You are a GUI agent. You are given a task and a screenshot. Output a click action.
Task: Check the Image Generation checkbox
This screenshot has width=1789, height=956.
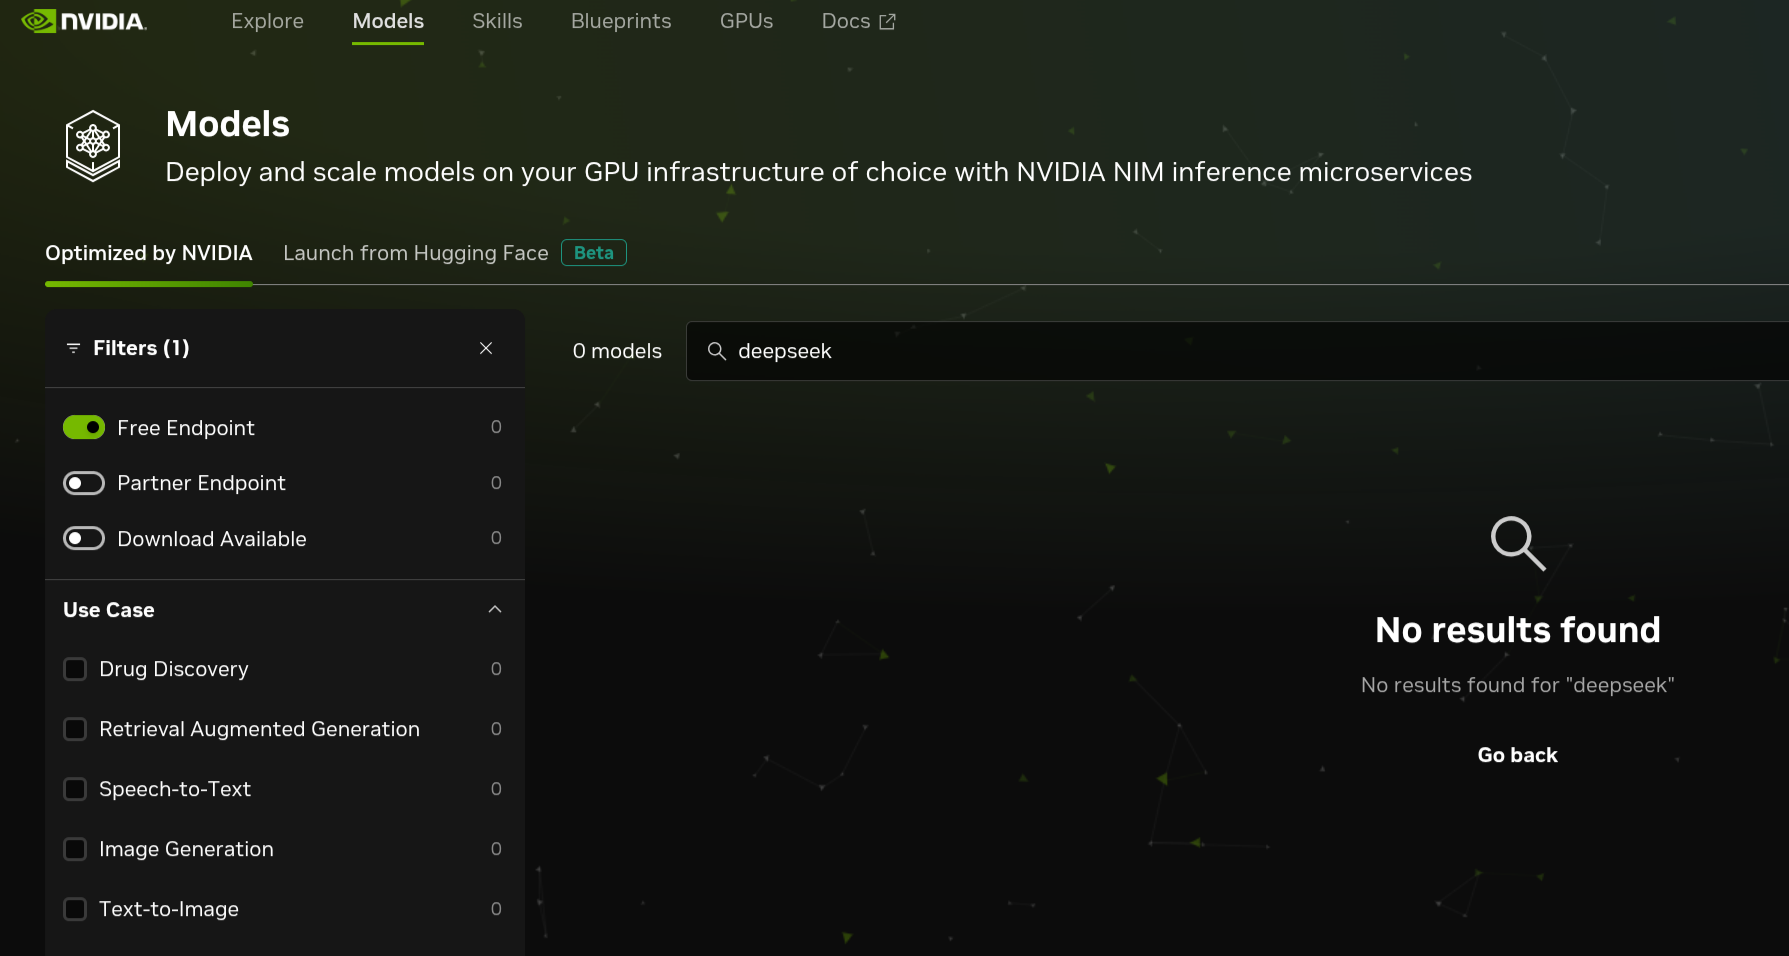click(x=75, y=849)
